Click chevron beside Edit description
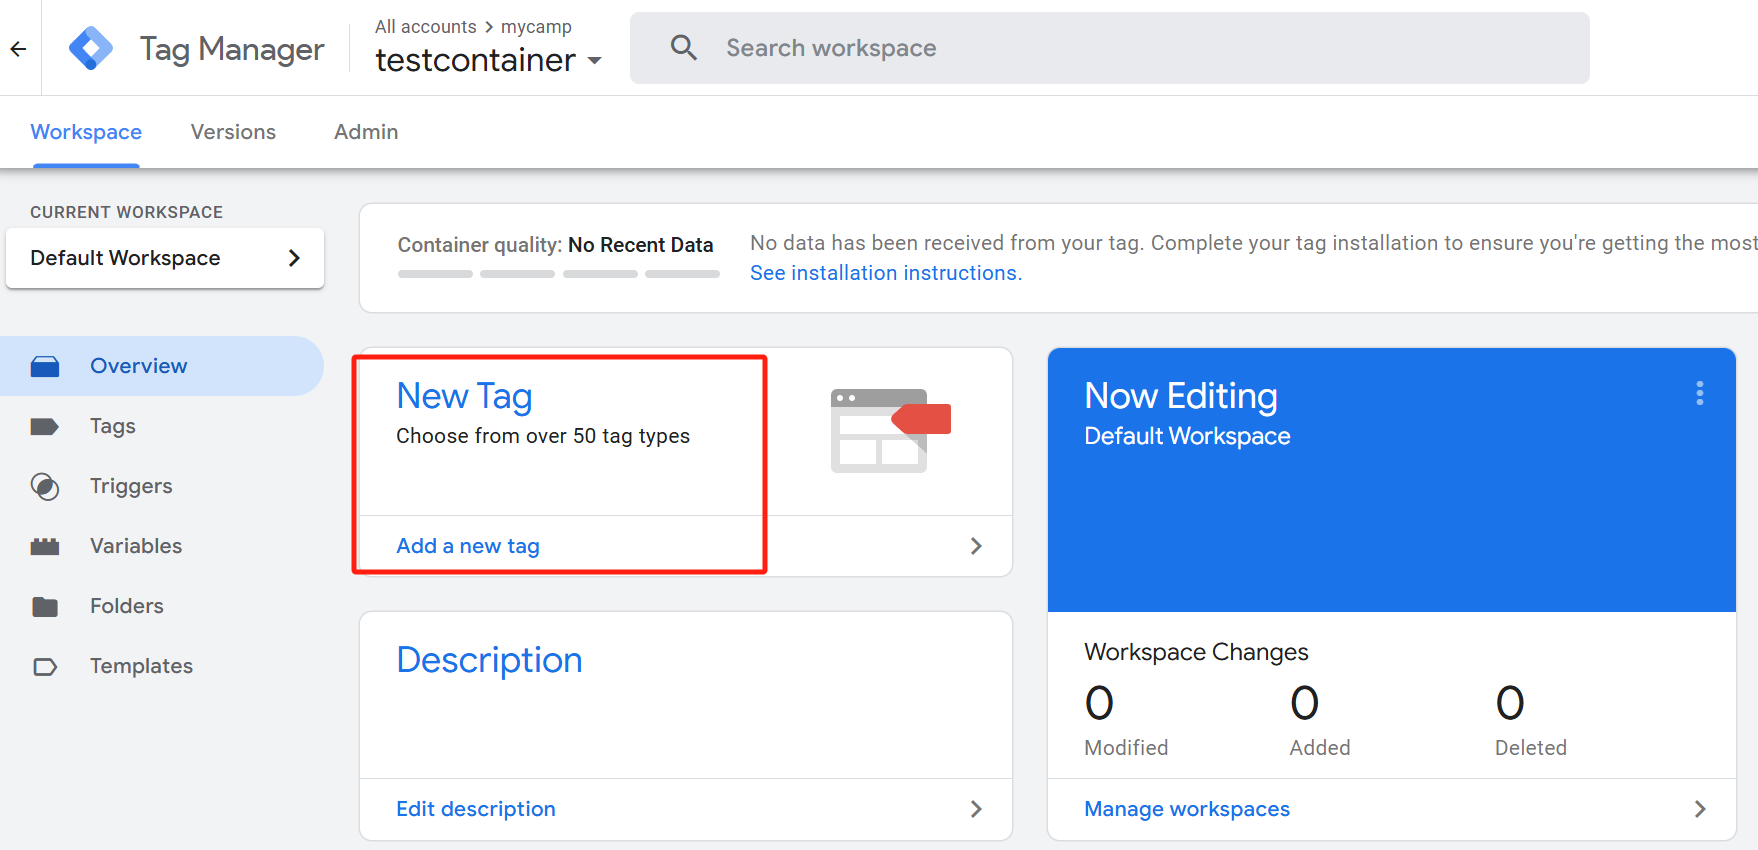The image size is (1758, 850). [976, 809]
